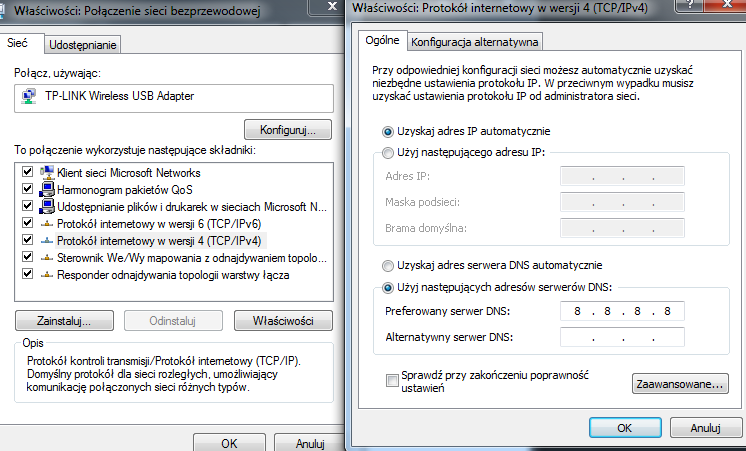This screenshot has height=451, width=746.
Task: Uncheck Sterownik We/Wy mapowania checkbox
Action: (28, 256)
